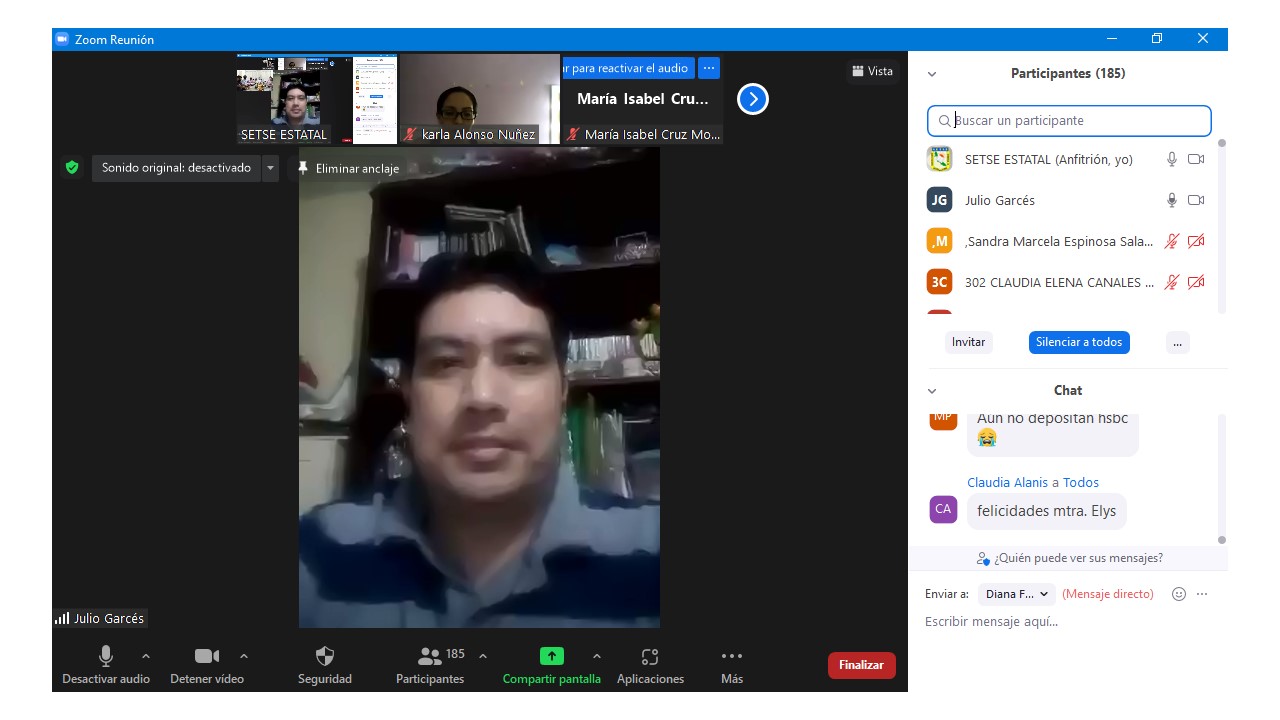Click Claudia Alanis sender name in chat
The image size is (1280, 720).
pos(1007,482)
